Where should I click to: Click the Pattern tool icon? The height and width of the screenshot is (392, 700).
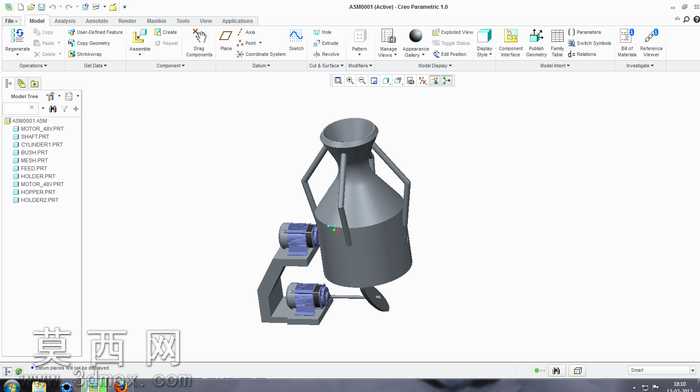359,36
